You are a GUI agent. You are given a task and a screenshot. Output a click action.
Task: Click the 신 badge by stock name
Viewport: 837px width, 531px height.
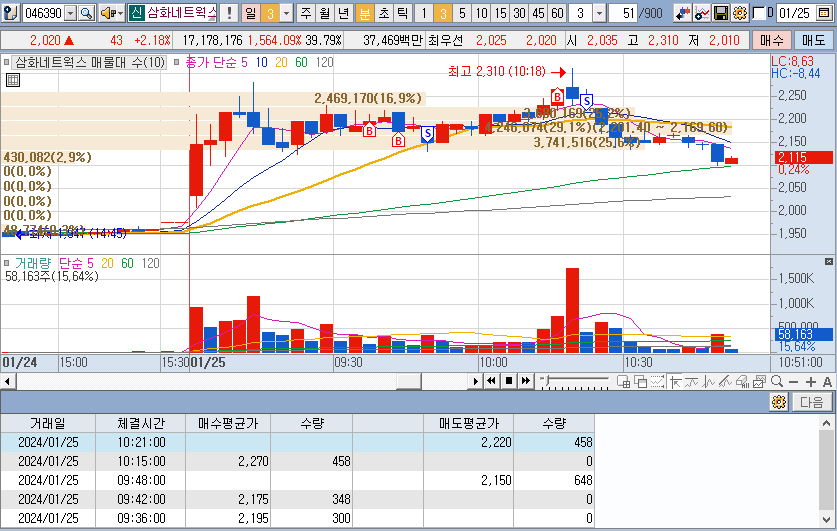point(136,13)
